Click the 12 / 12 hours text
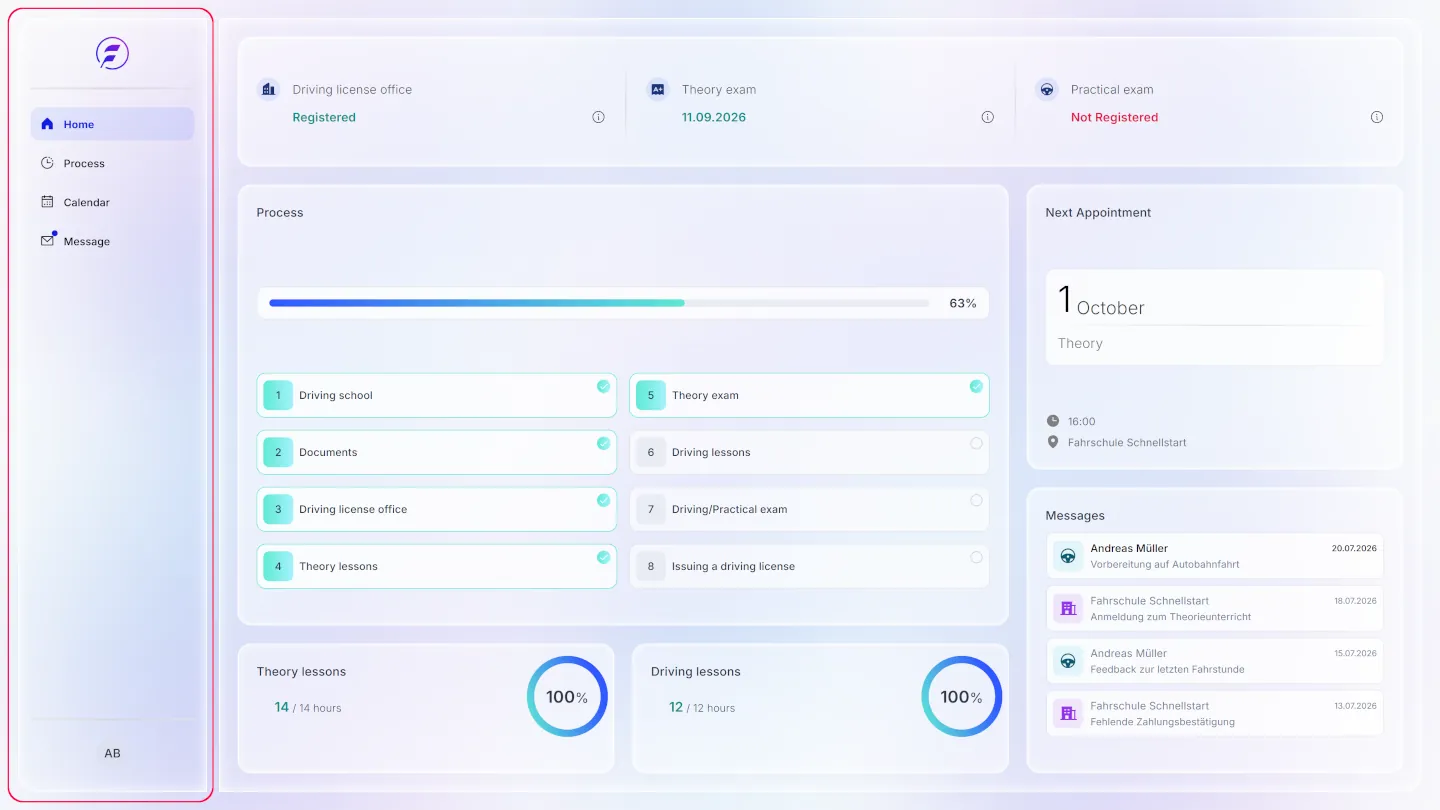Viewport: 1440px width, 810px height. (x=702, y=707)
